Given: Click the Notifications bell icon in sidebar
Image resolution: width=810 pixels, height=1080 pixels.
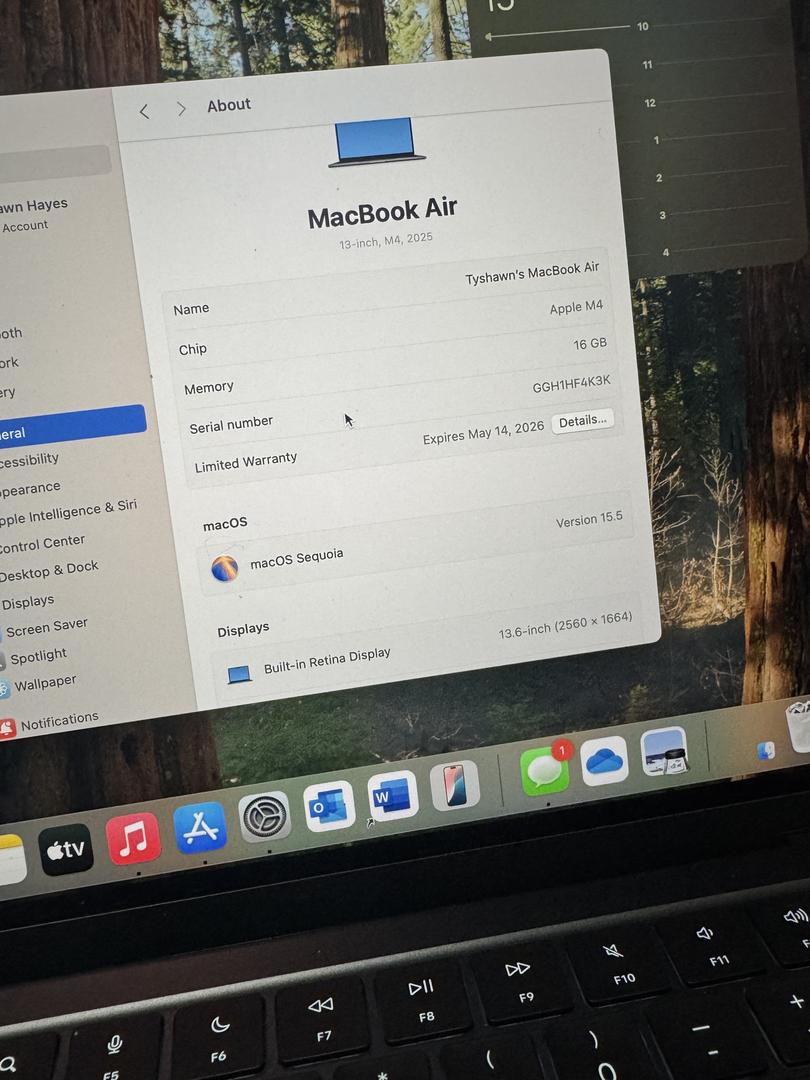Looking at the screenshot, I should click(x=7, y=729).
